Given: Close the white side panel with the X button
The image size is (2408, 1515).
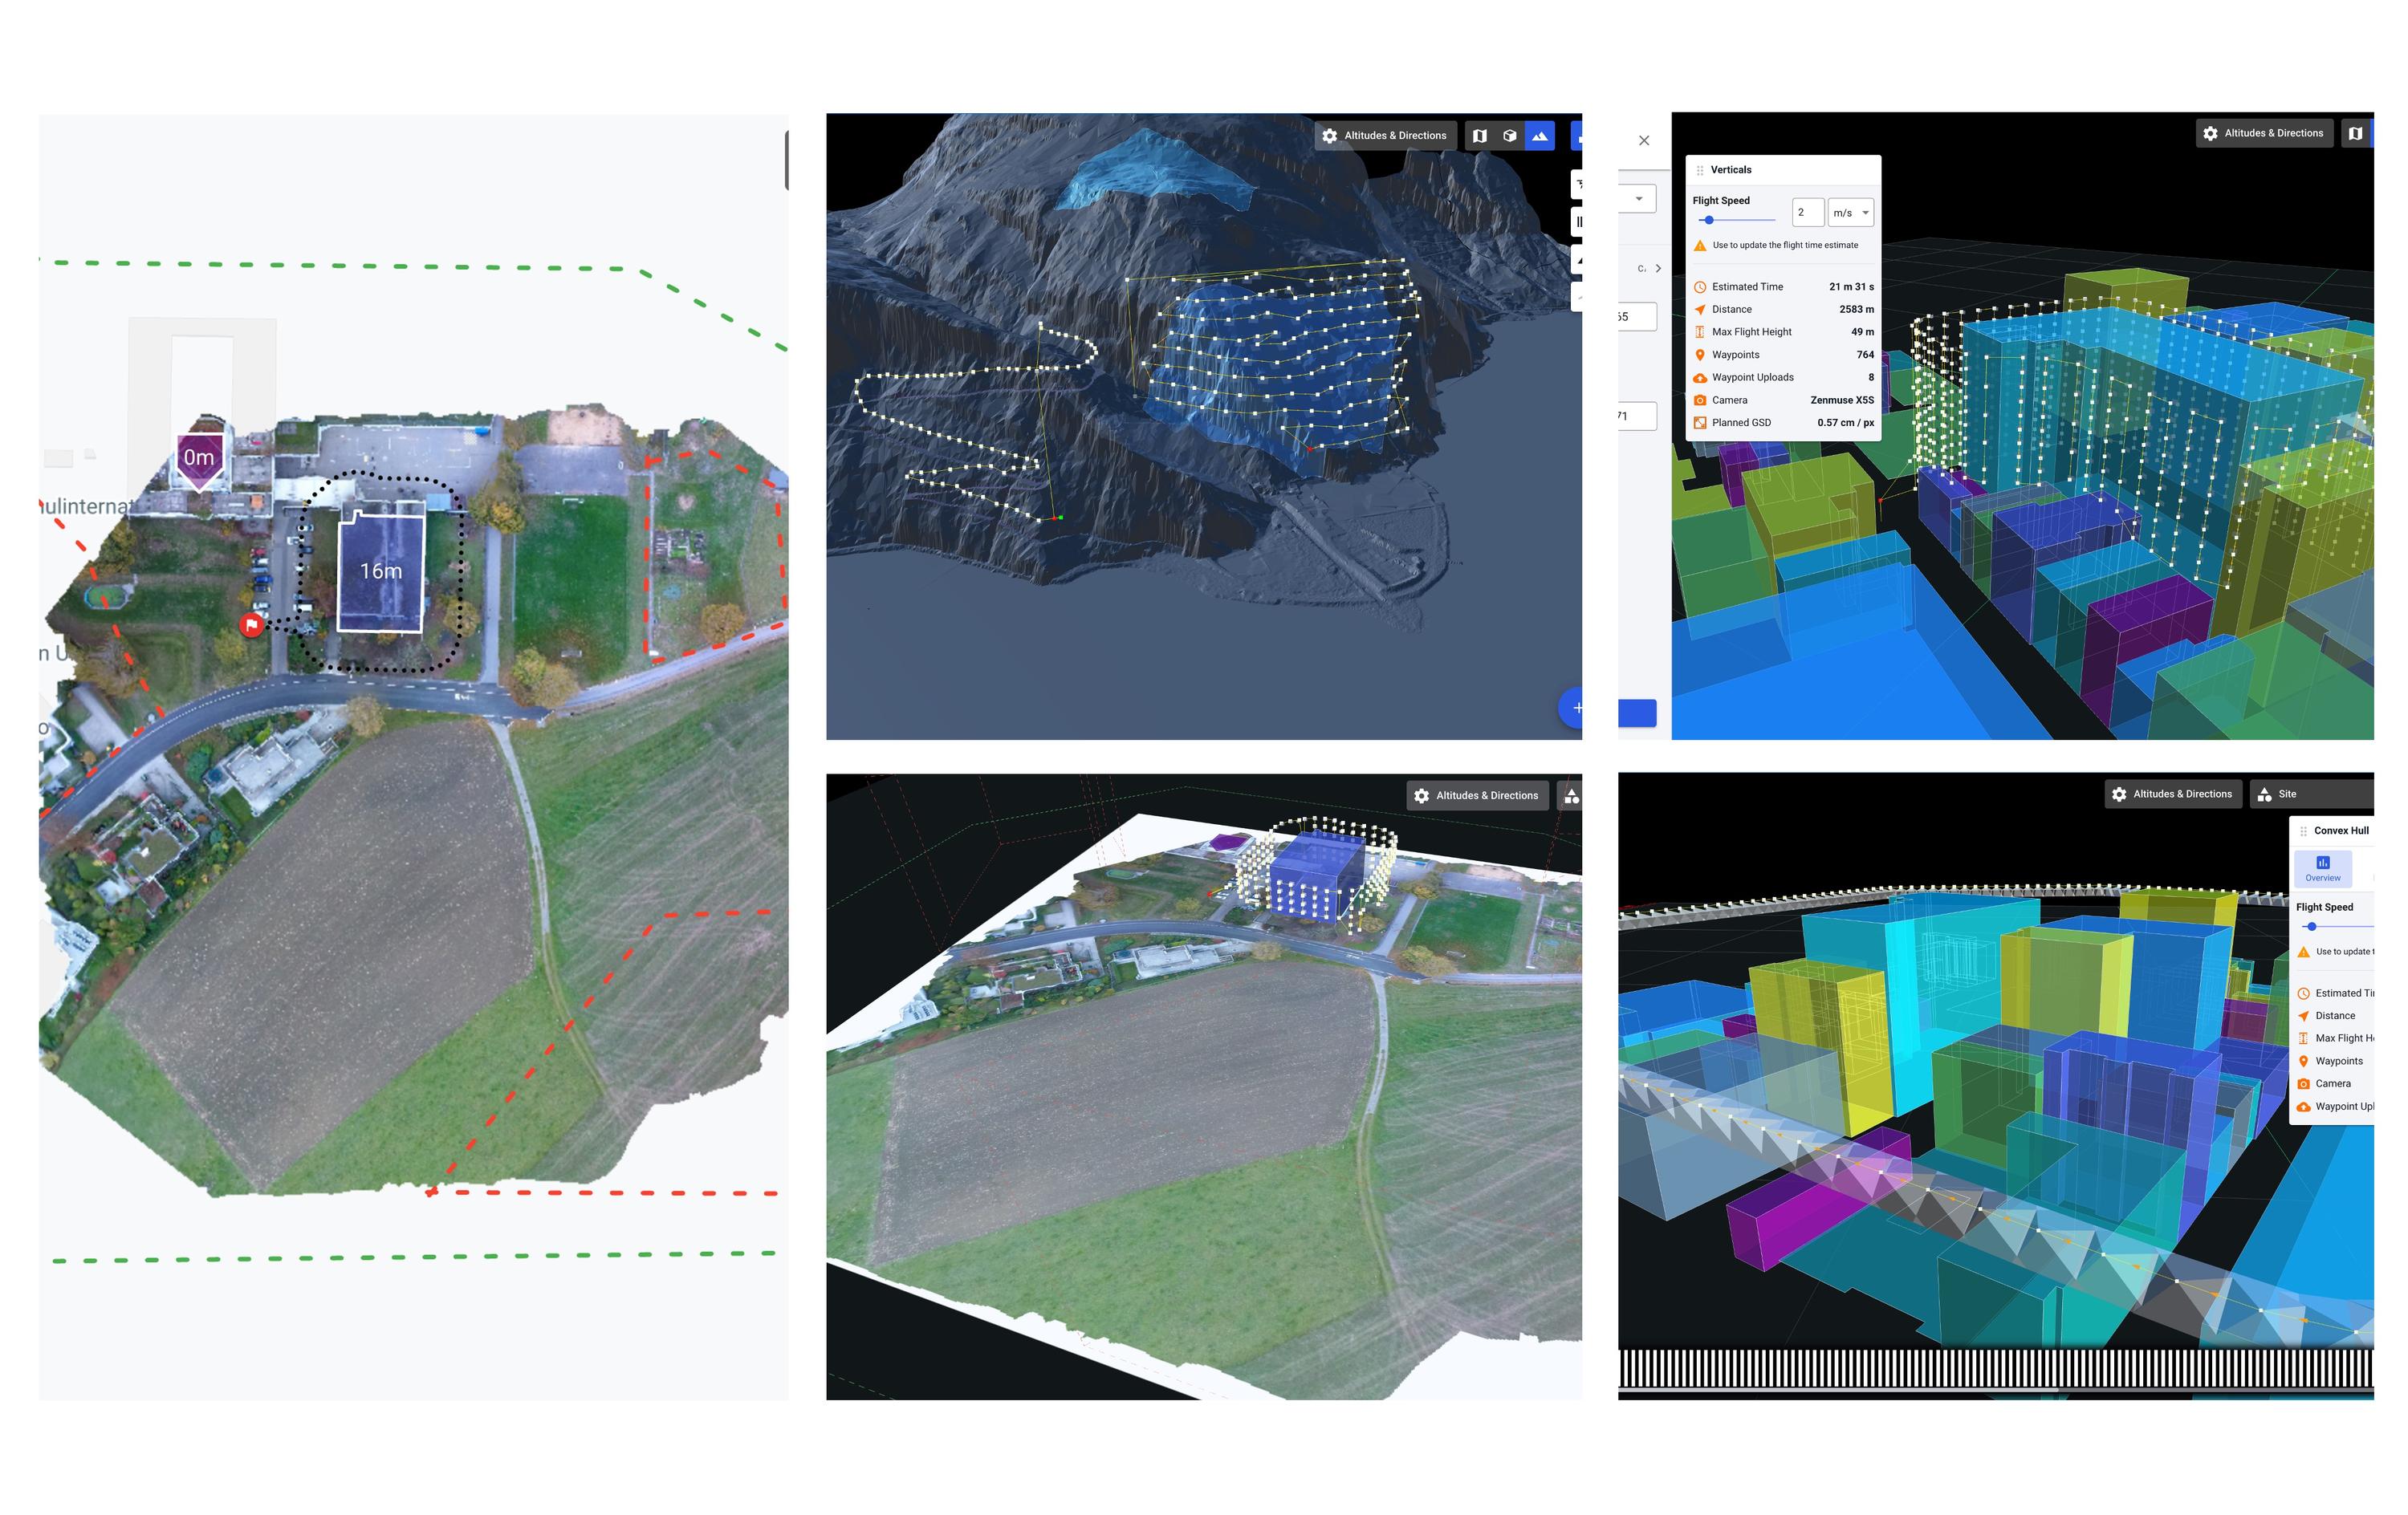Looking at the screenshot, I should pos(1645,141).
